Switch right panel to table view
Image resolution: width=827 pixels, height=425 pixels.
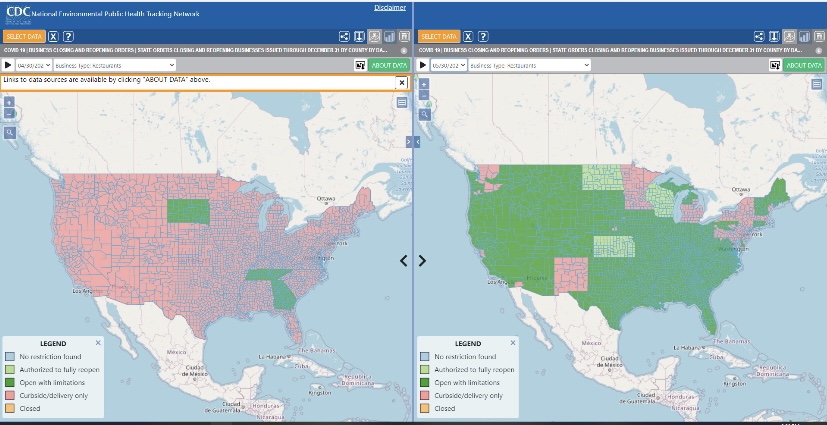[818, 36]
